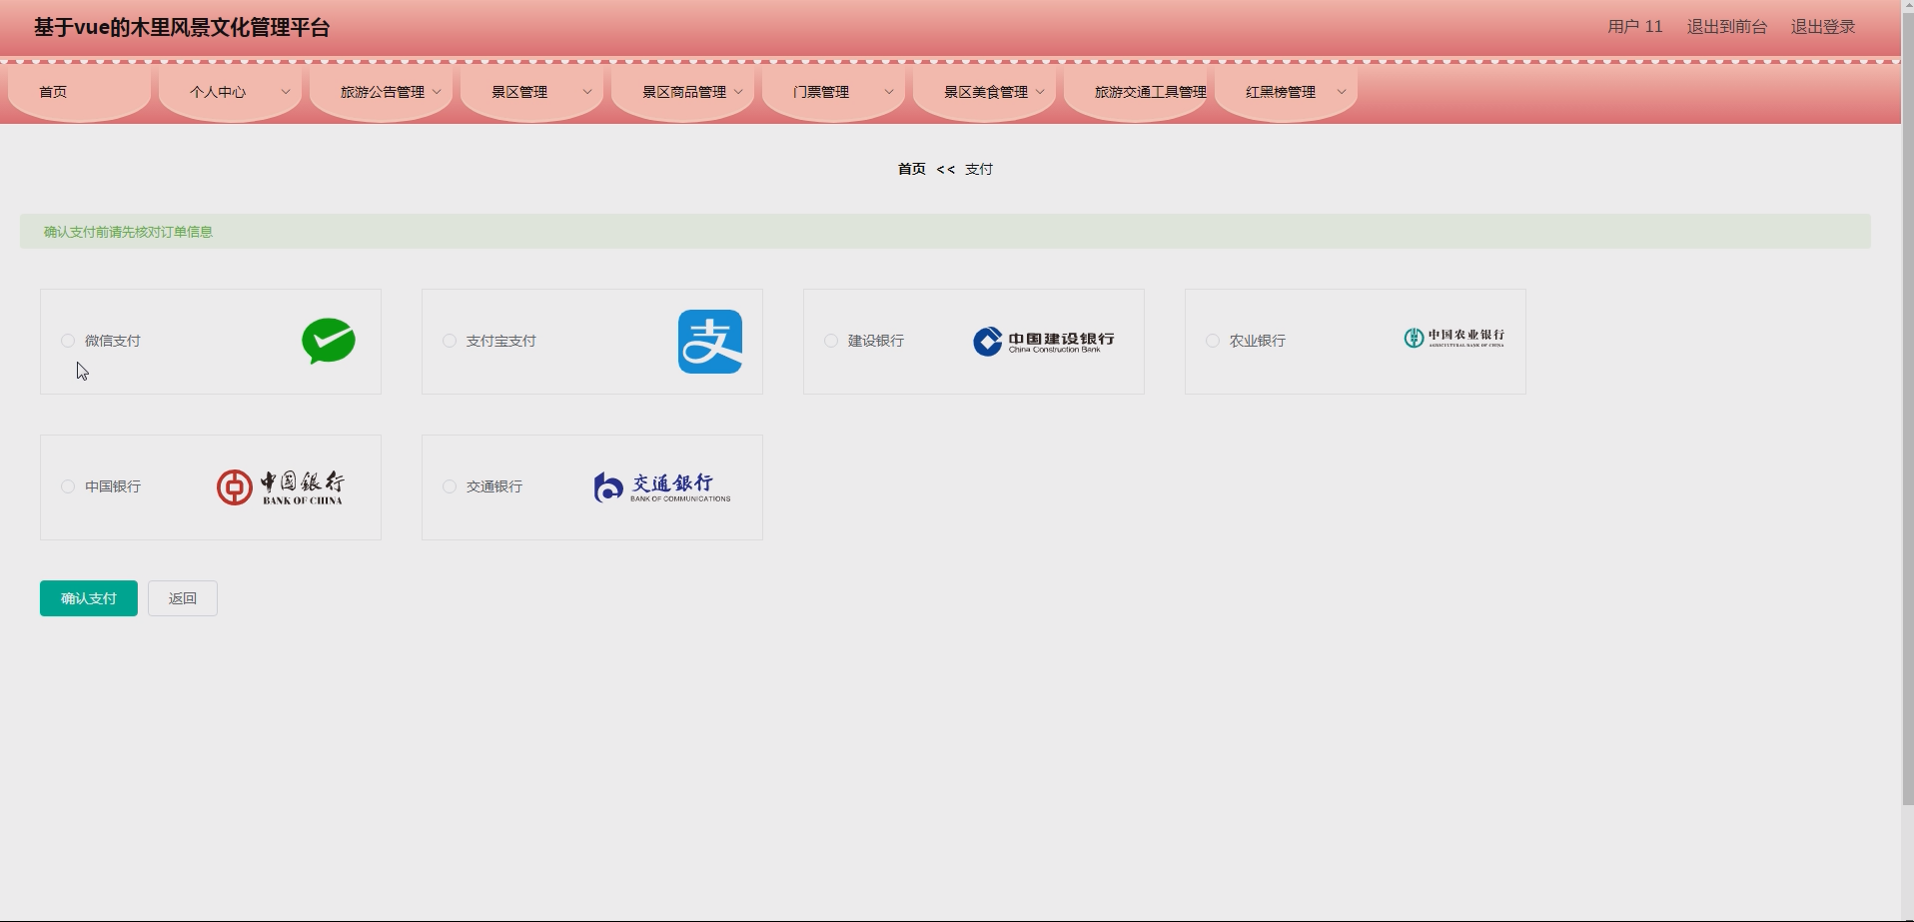
Task: Click the 返回 button
Action: 183,598
